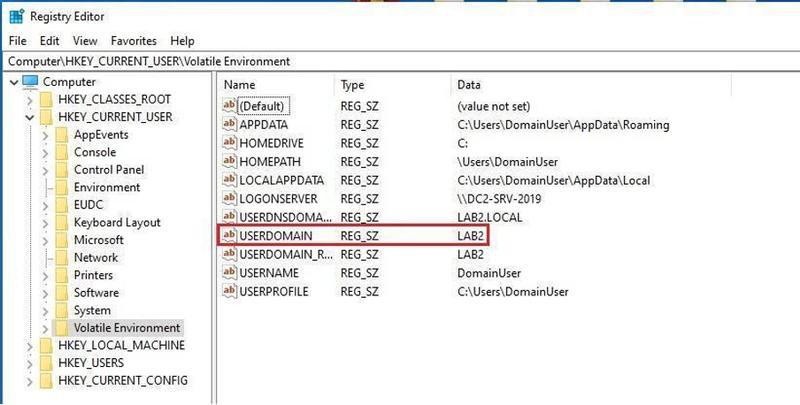Expand the Software key
Image resolution: width=800 pixels, height=405 pixels.
point(45,293)
